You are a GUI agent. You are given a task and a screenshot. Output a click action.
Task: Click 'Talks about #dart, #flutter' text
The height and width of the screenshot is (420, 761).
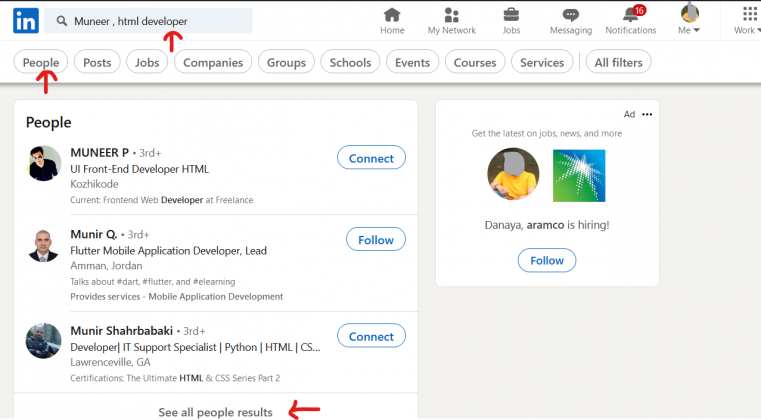click(152, 282)
